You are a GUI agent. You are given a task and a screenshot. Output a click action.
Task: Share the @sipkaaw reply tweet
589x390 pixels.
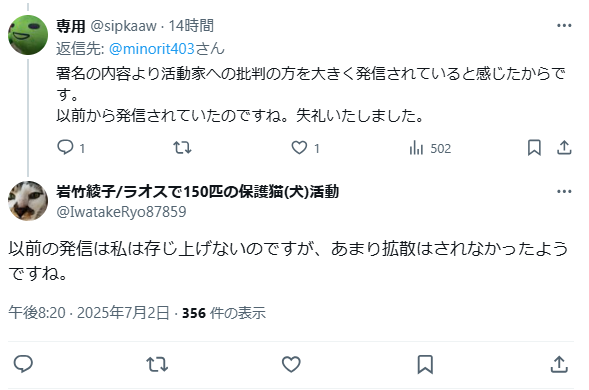pyautogui.click(x=564, y=148)
